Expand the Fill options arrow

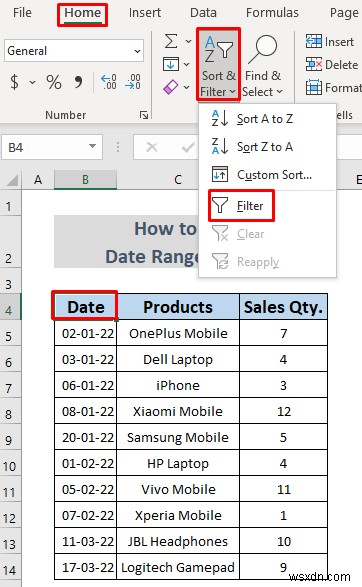[x=186, y=65]
